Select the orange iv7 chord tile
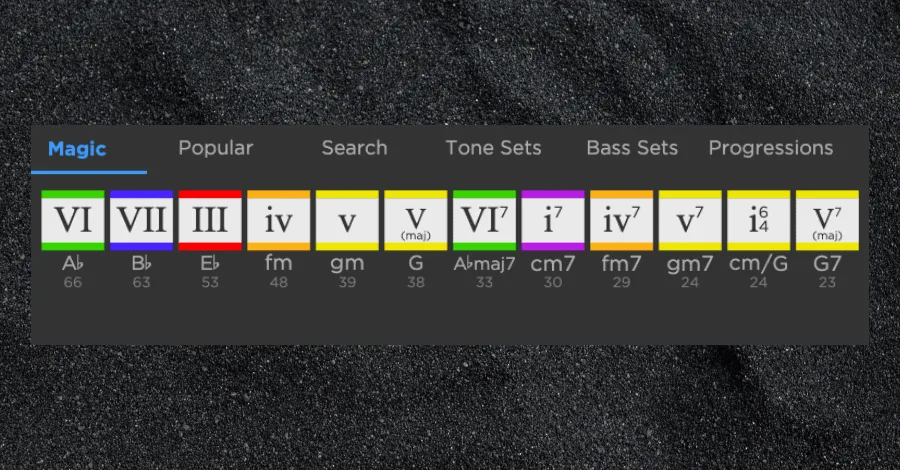900x470 pixels. (622, 220)
